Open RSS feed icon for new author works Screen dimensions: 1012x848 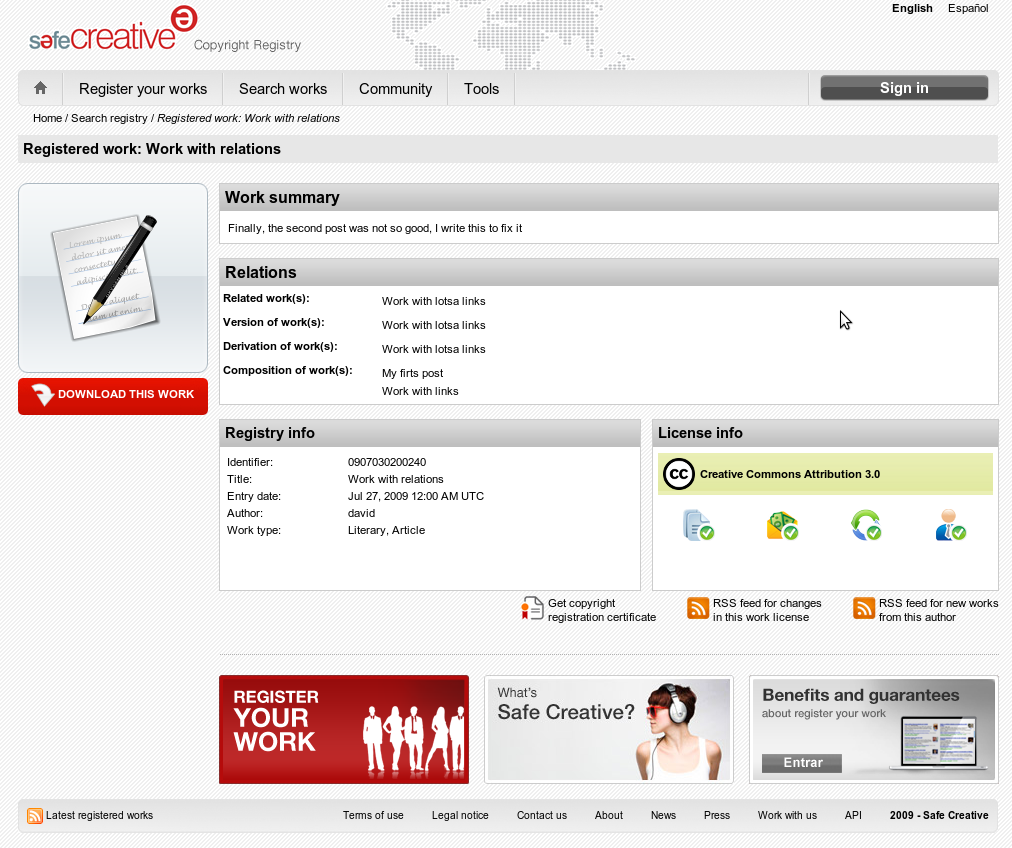[864, 608]
